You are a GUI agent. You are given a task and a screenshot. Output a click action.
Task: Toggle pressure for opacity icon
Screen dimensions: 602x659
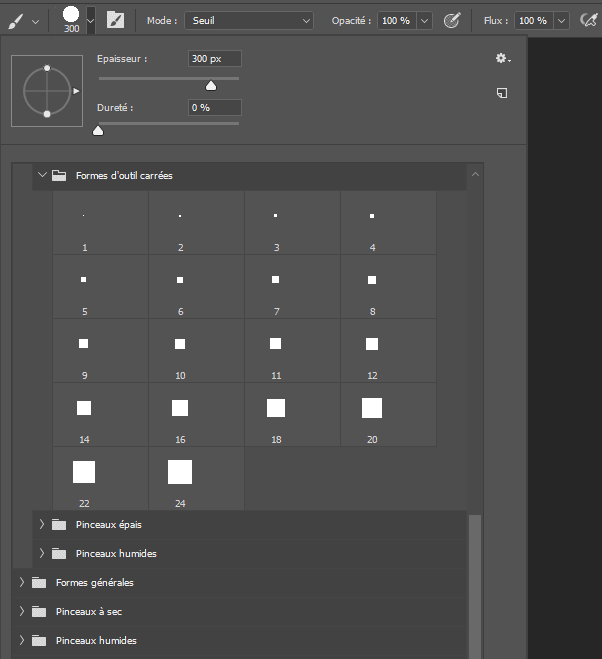(452, 20)
